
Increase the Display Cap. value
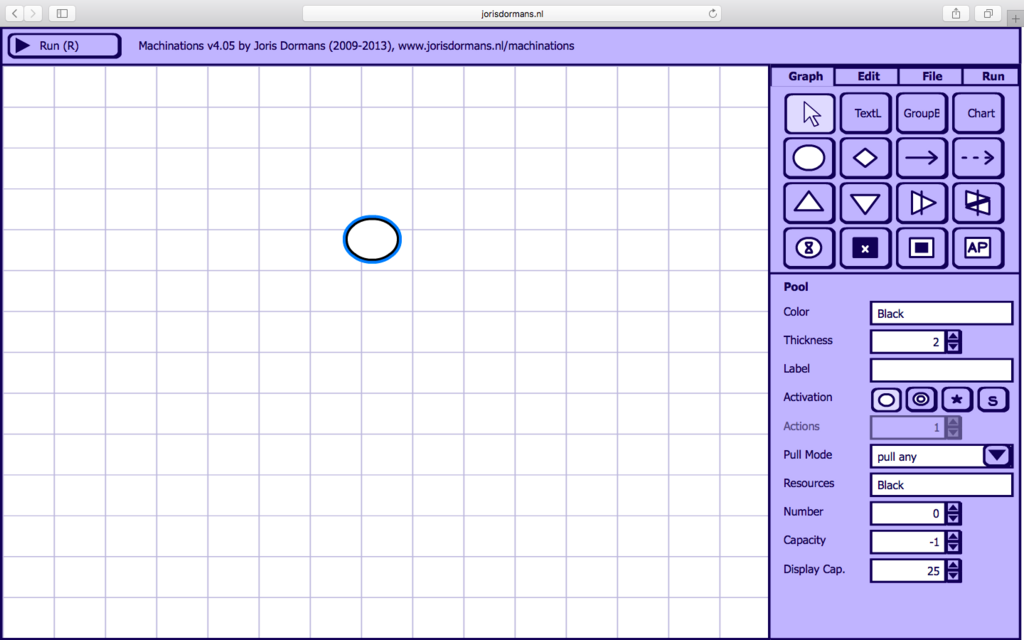click(x=953, y=566)
